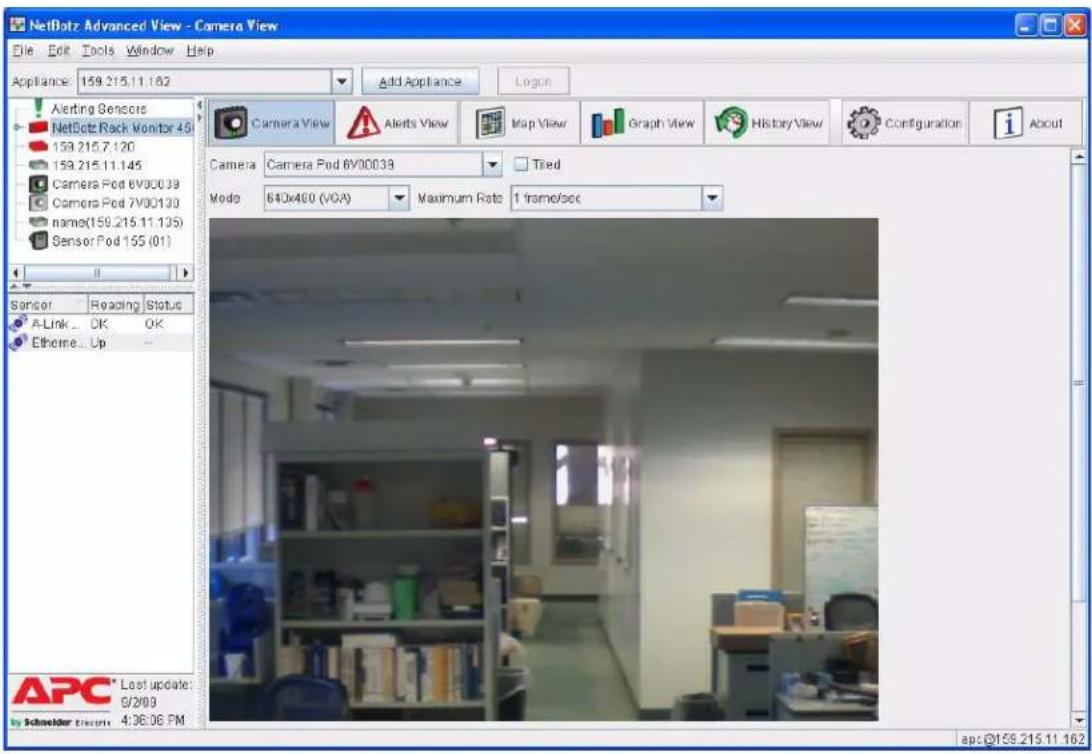Click the red appliance icon beside 159.215.7.120
Image resolution: width=1092 pixels, height=754 pixels.
click(x=38, y=147)
